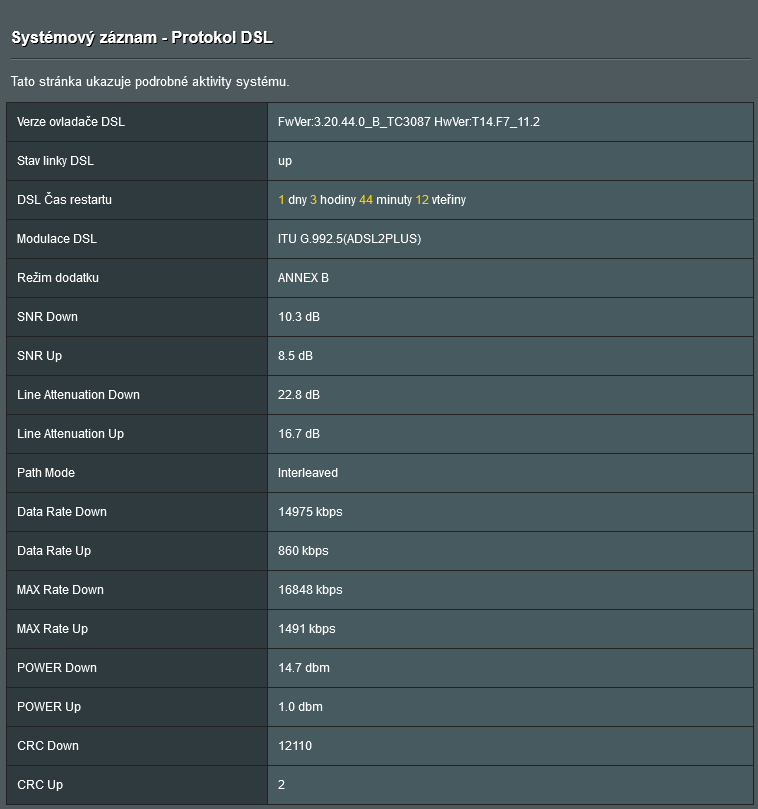
Task: Click the DSL line status value "up"
Action: coord(285,161)
